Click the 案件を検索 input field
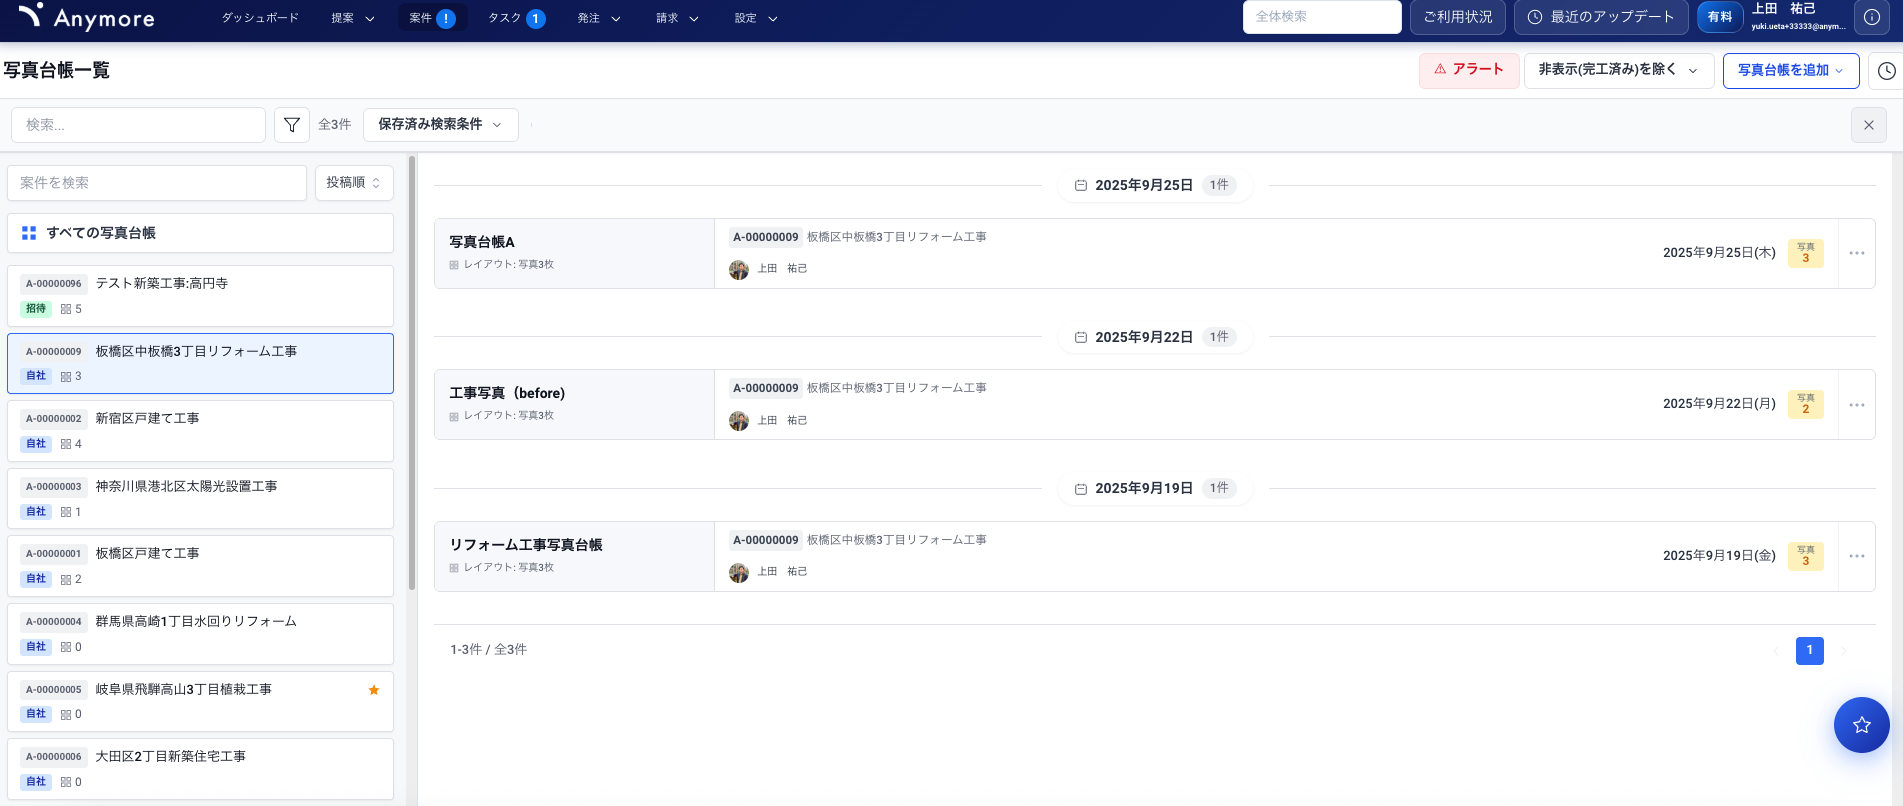 click(157, 183)
